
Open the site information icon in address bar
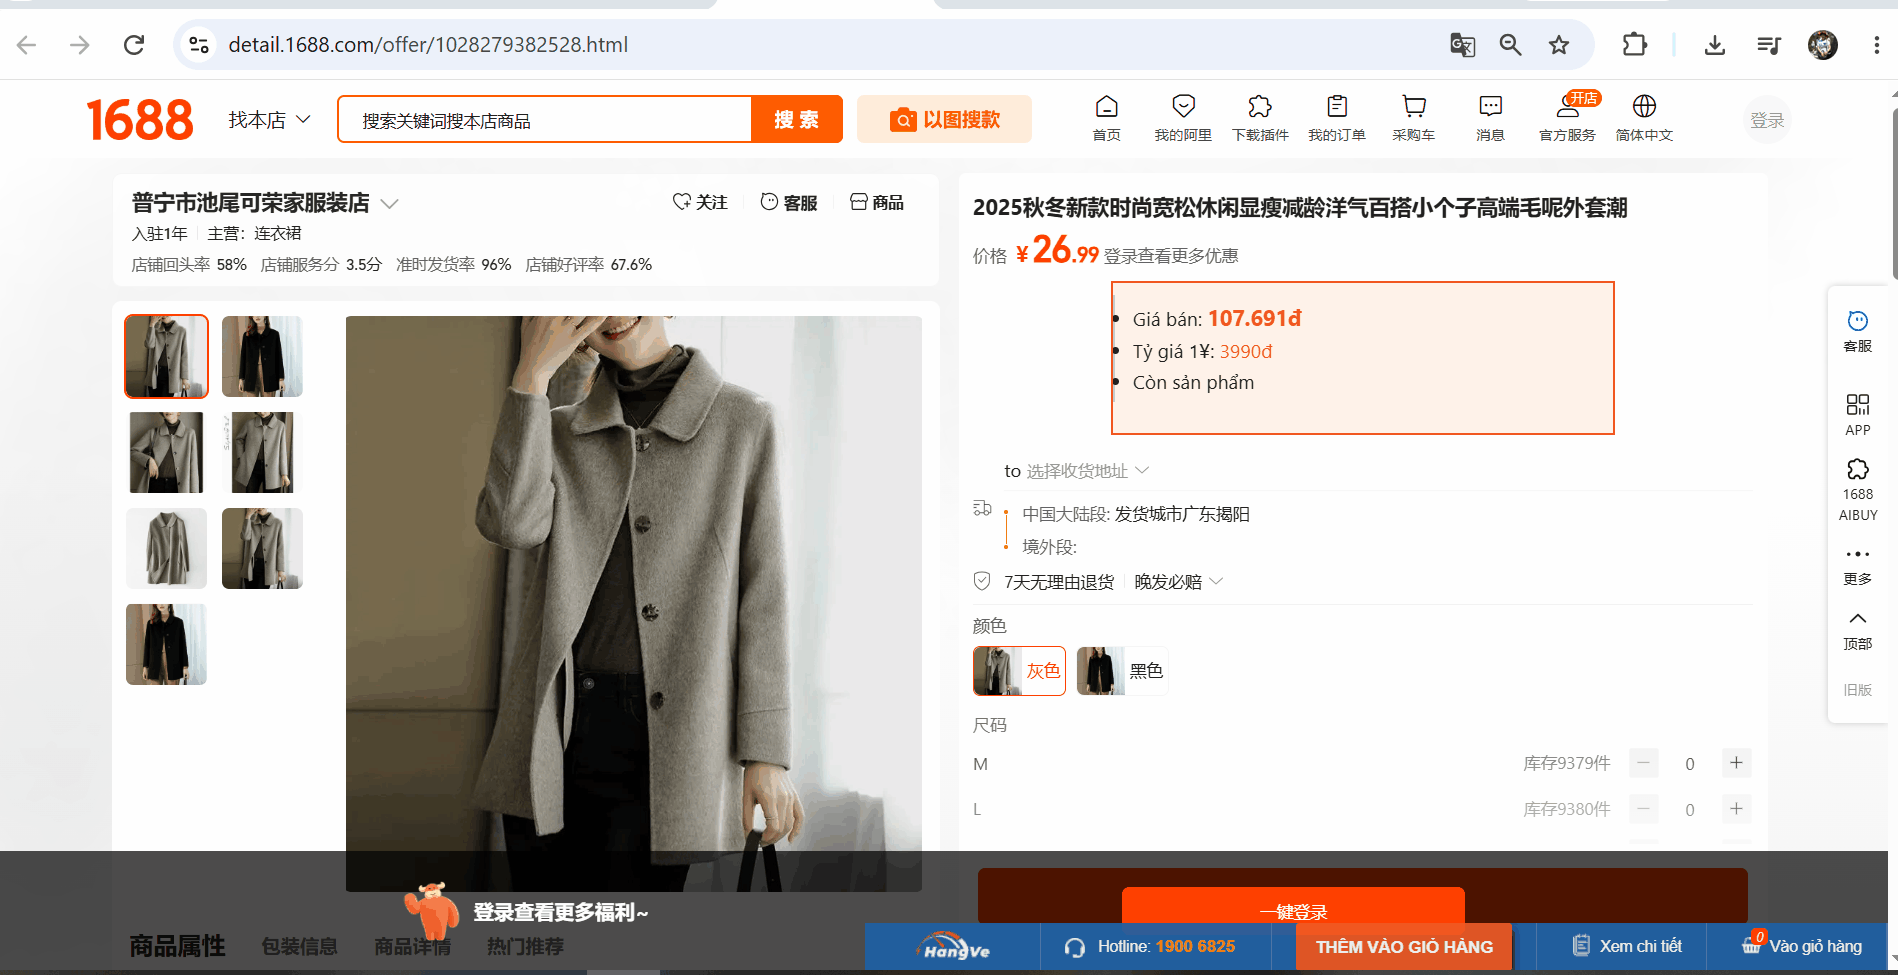coord(199,45)
